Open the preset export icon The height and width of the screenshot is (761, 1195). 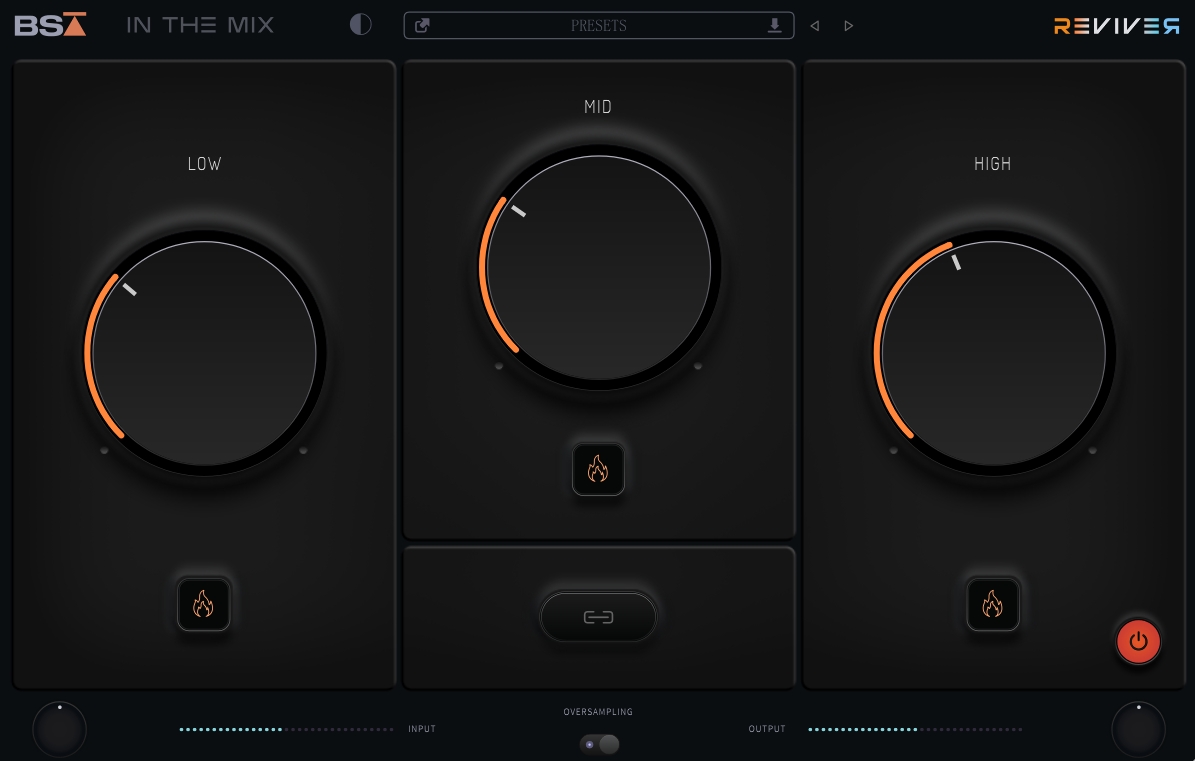pyautogui.click(x=422, y=26)
